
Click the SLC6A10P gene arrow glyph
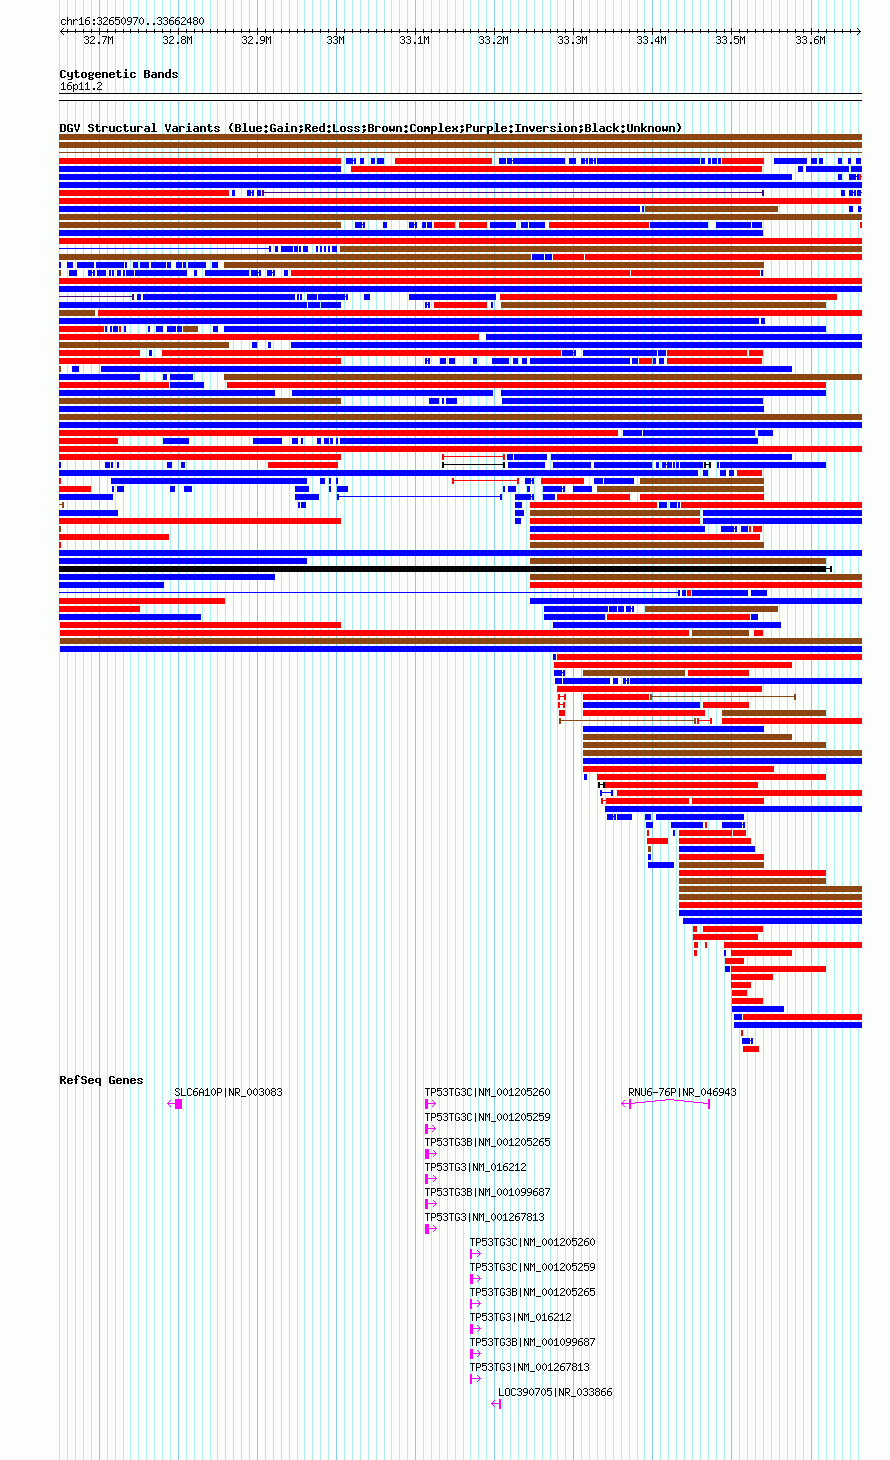(175, 1104)
